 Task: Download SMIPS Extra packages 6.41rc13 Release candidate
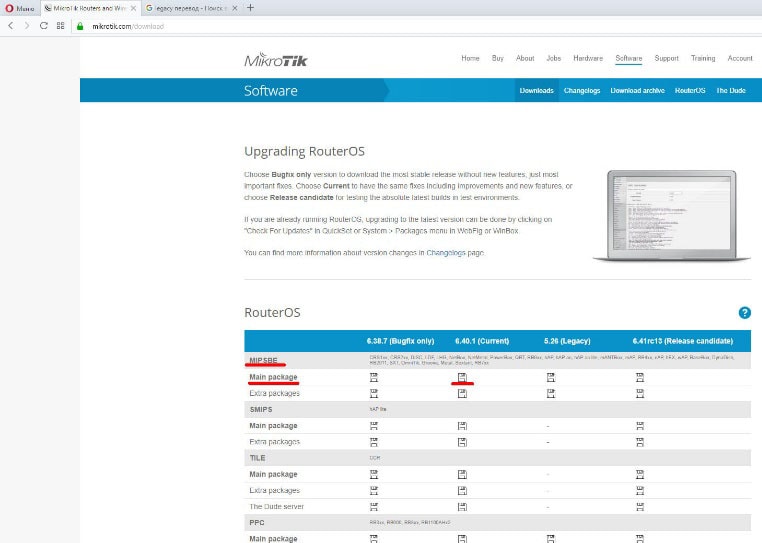coord(640,442)
